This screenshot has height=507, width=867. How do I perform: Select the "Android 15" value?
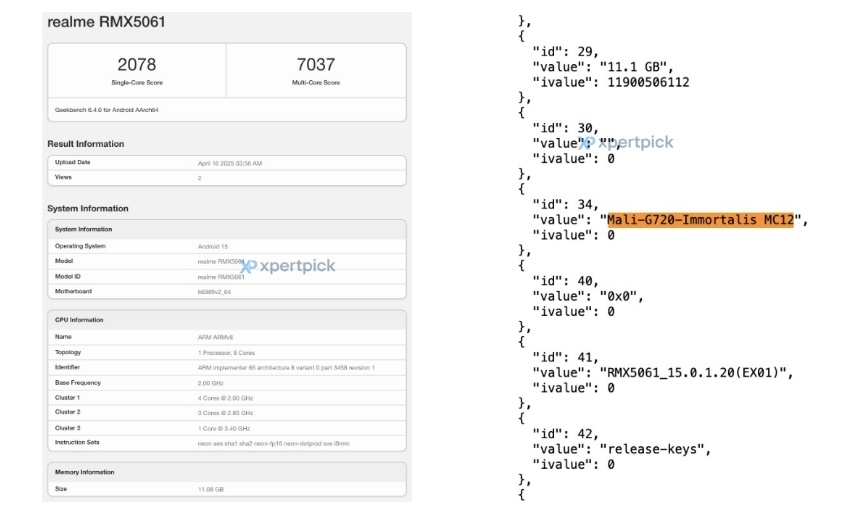pyautogui.click(x=213, y=247)
